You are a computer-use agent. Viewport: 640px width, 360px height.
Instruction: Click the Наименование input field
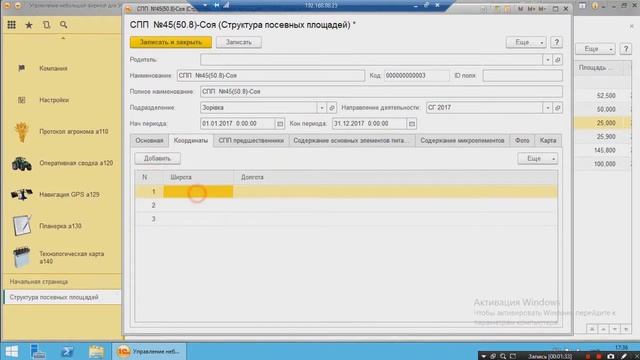pos(271,76)
